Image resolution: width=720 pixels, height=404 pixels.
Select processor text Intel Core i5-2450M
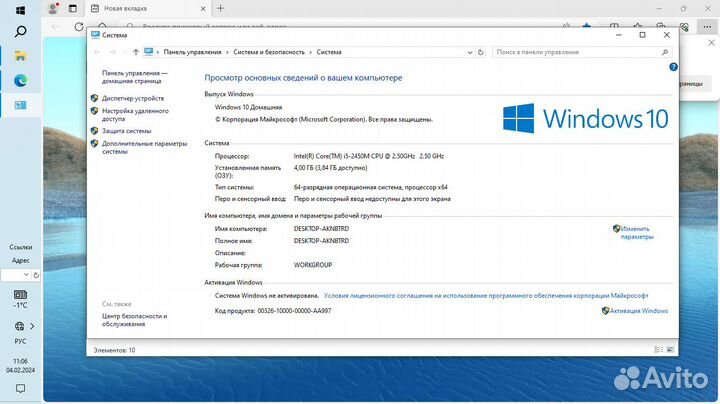(369, 156)
